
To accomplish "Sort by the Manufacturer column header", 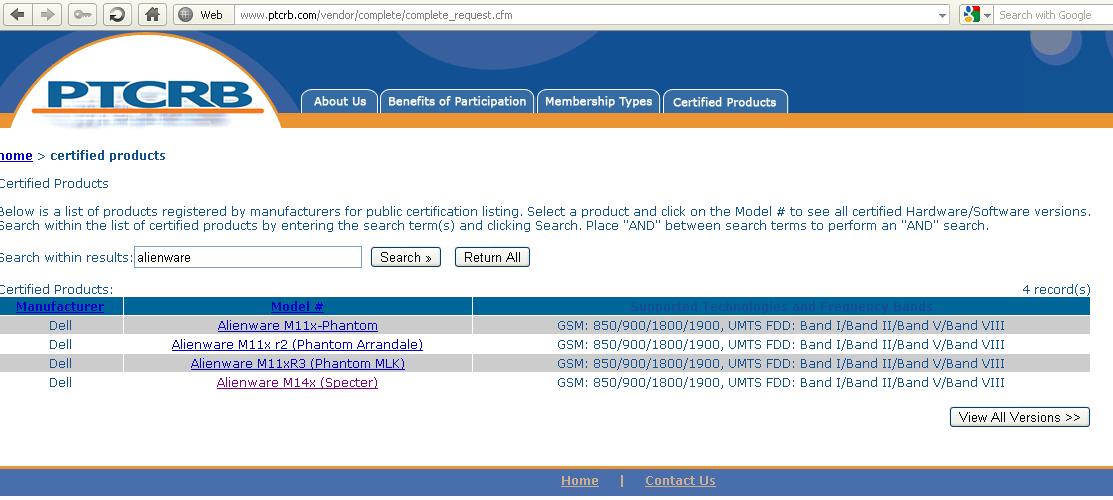I will pos(60,307).
